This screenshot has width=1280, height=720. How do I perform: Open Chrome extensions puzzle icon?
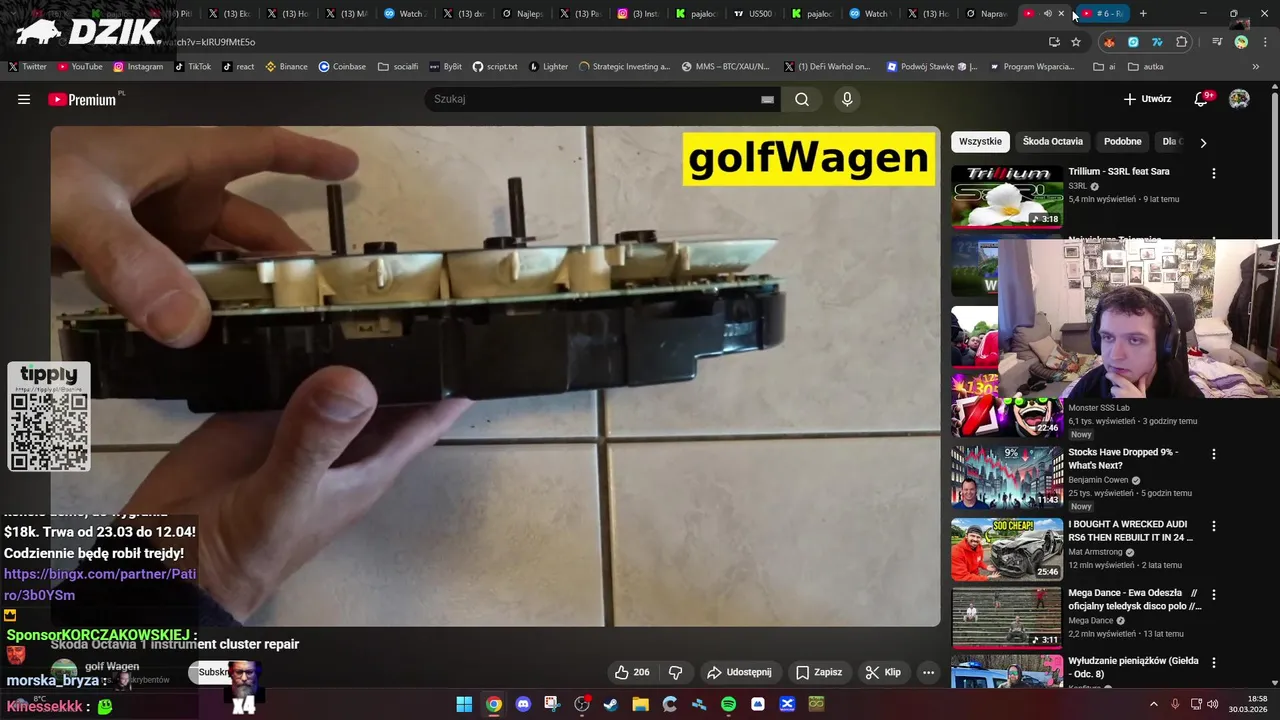pyautogui.click(x=1182, y=42)
